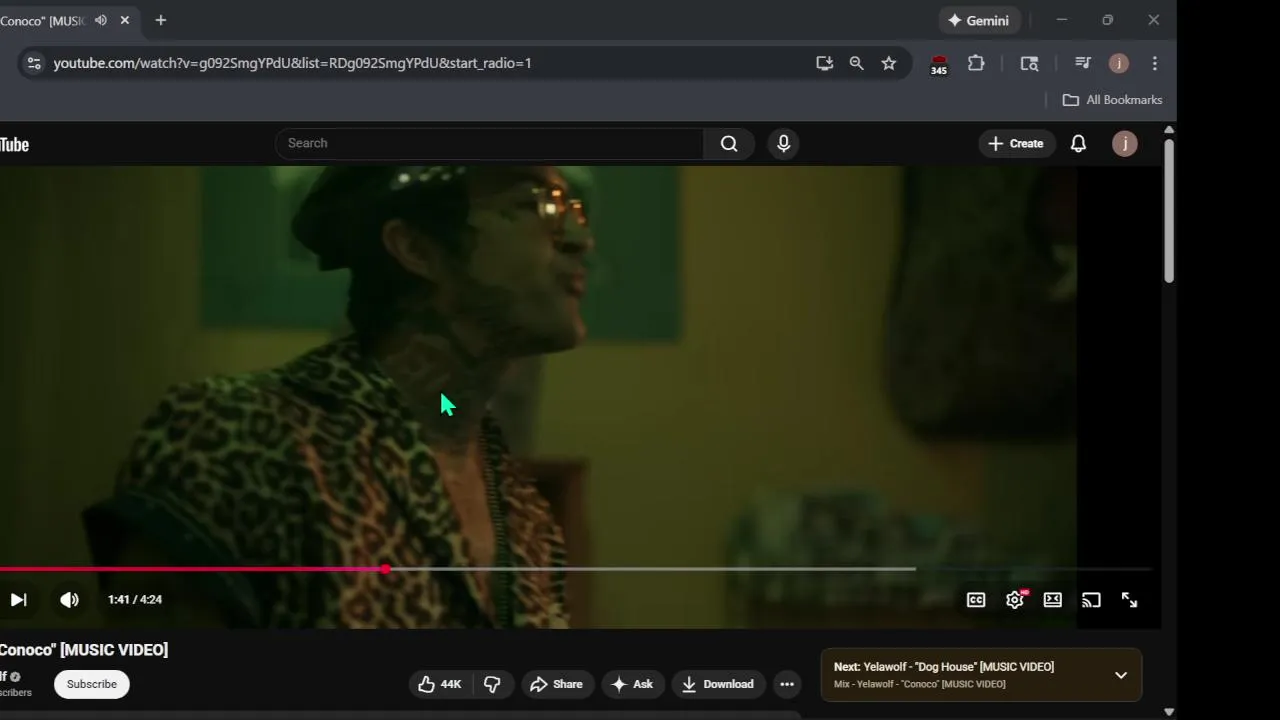Viewport: 1280px width, 720px height.
Task: View site information in address bar
Action: 34,63
